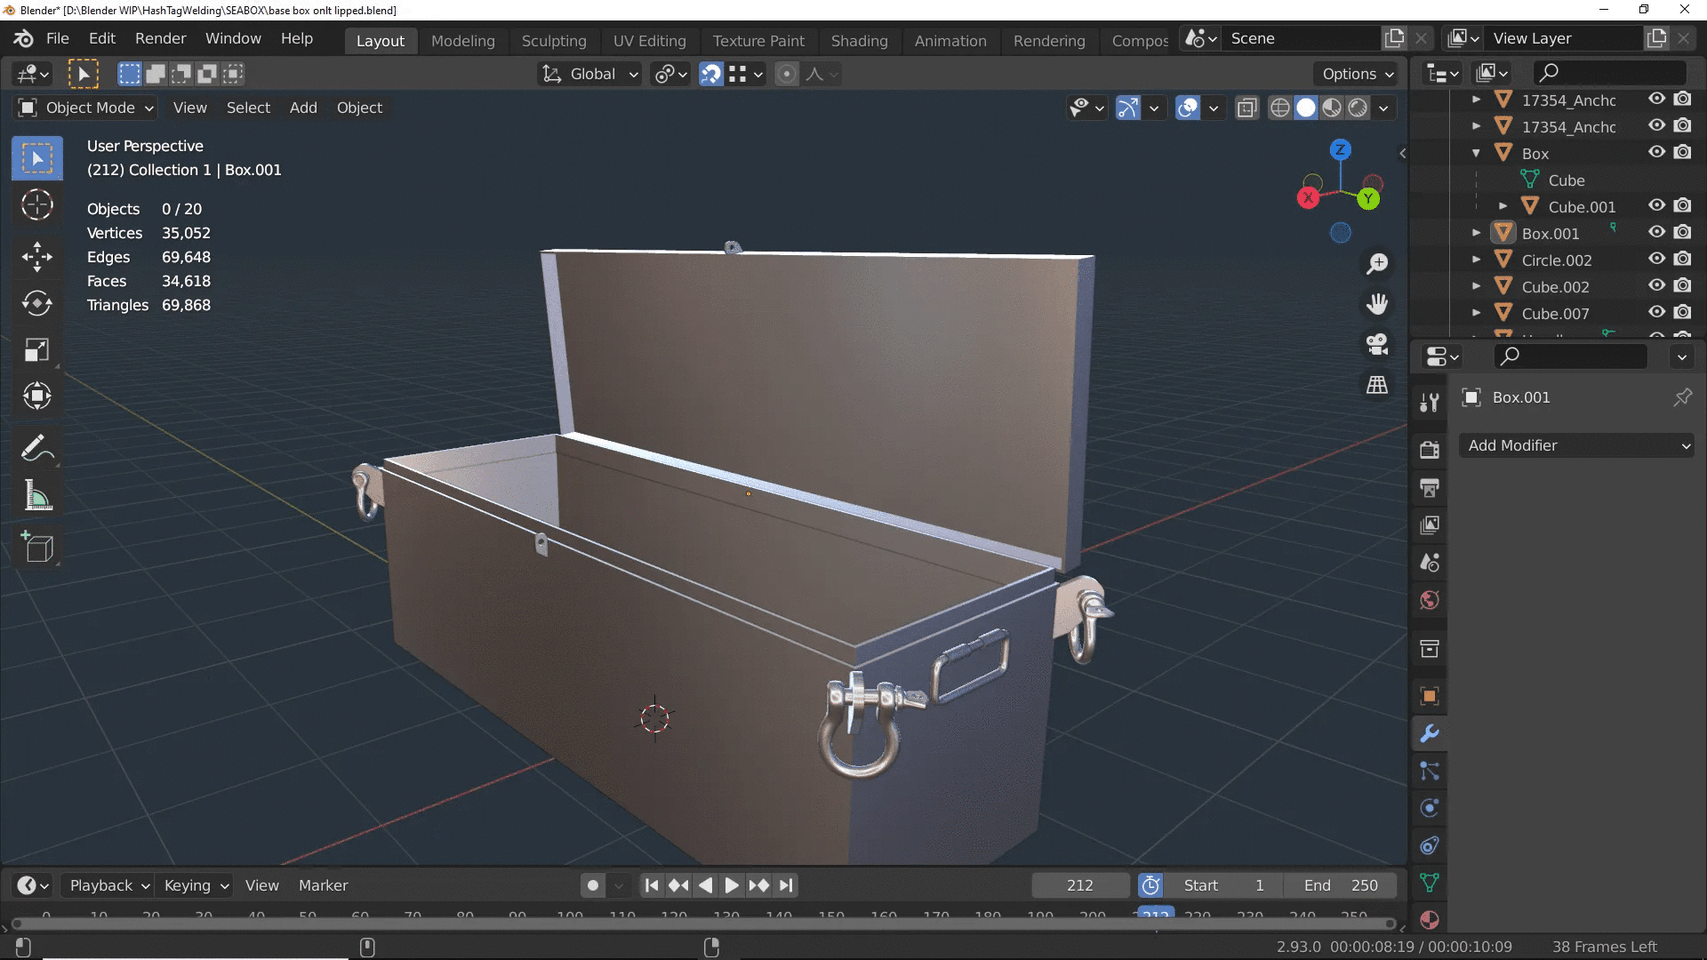Open the Scene properties tab
The image size is (1707, 960).
pyautogui.click(x=1429, y=562)
